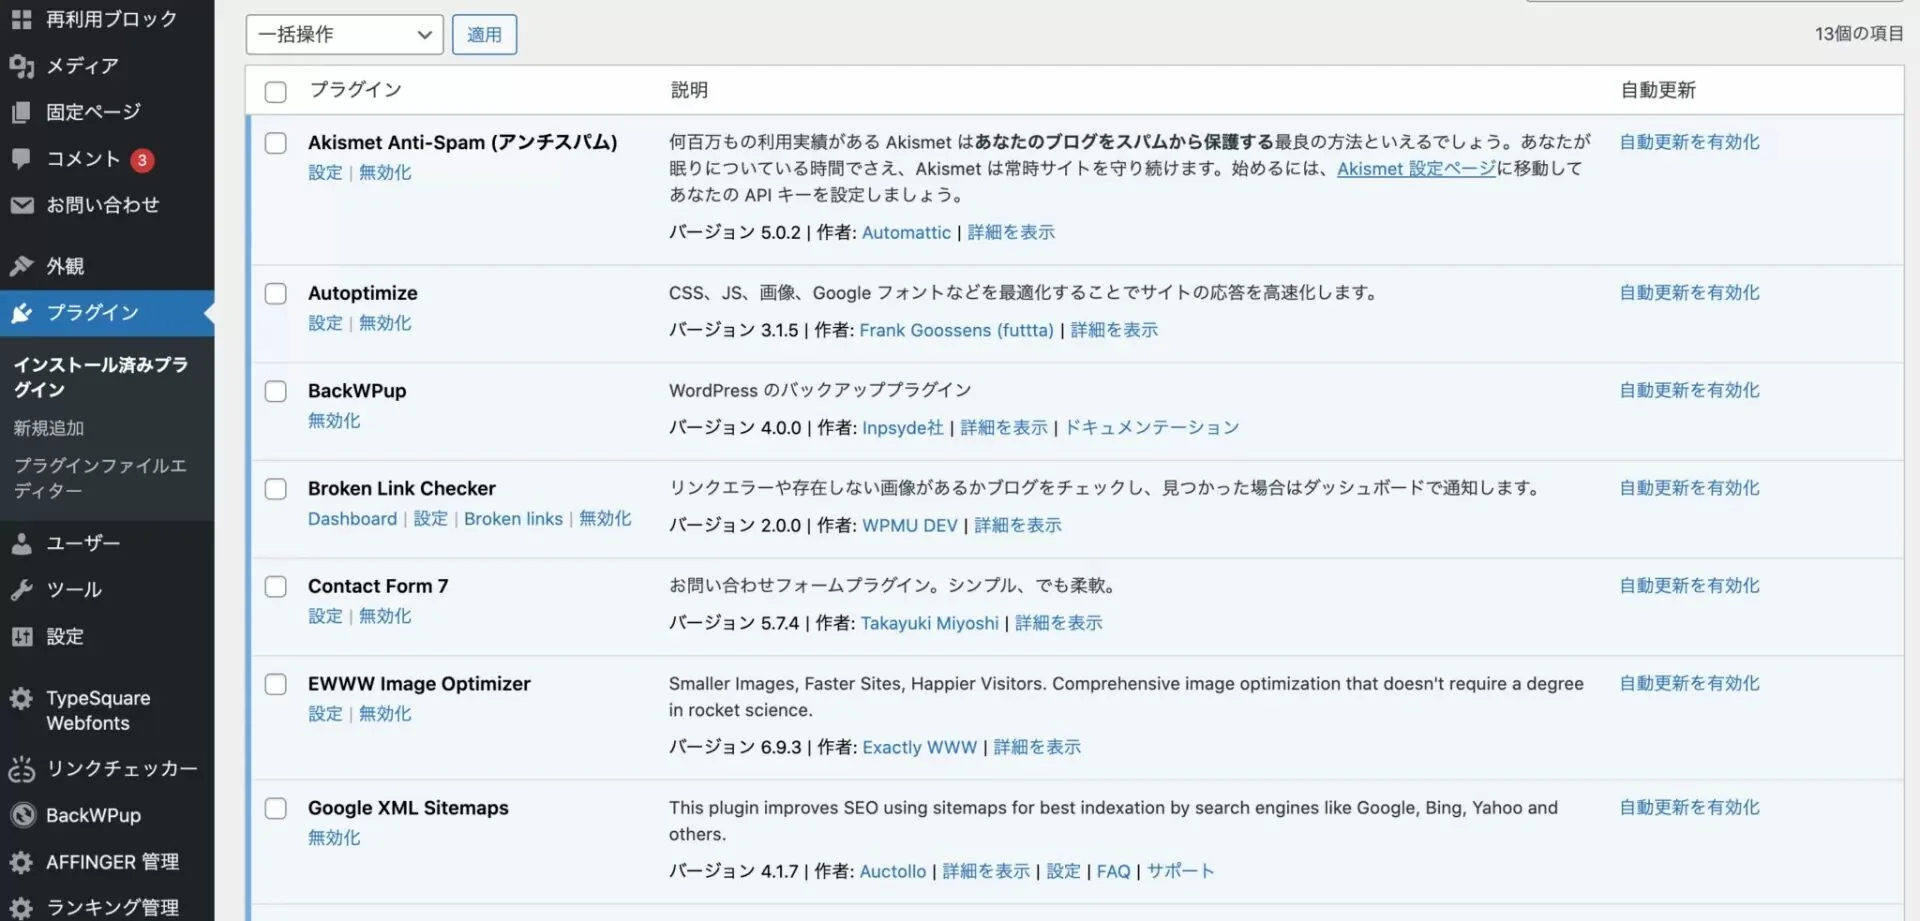The width and height of the screenshot is (1920, 921).
Task: Open the 新規追加 submenu item
Action: (x=49, y=428)
